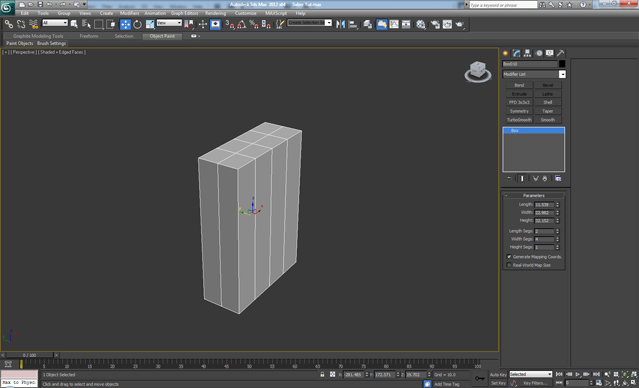Collapse the Parameters rollout
The height and width of the screenshot is (388, 639).
pos(533,196)
